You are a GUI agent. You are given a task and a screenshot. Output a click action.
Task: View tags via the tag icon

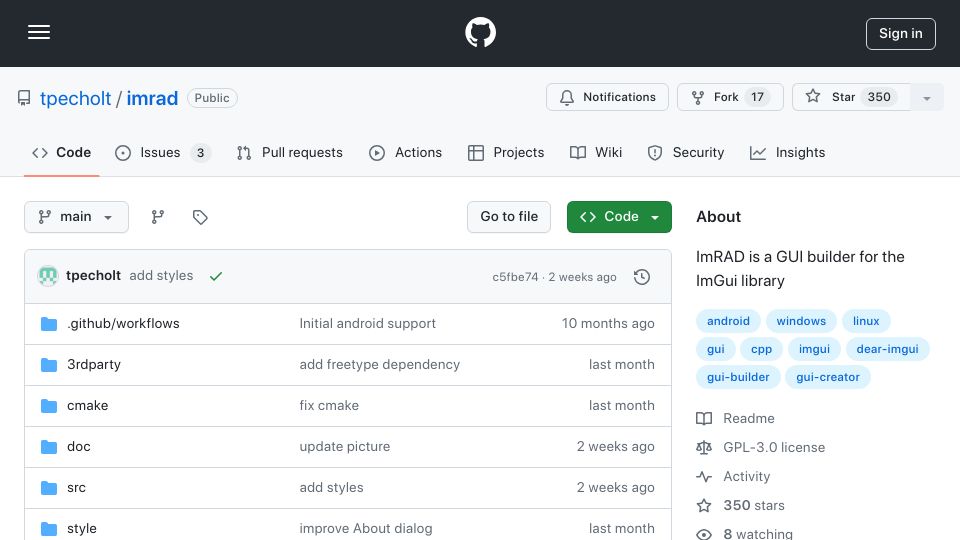[x=200, y=217]
